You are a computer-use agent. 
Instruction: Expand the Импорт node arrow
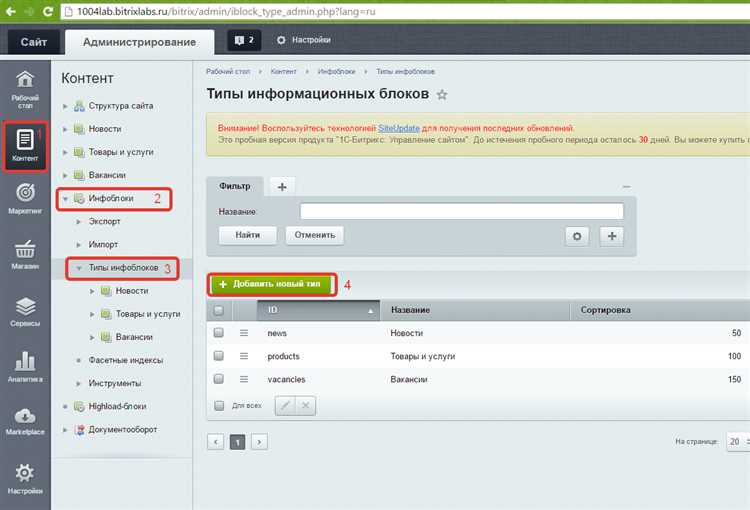coord(79,244)
